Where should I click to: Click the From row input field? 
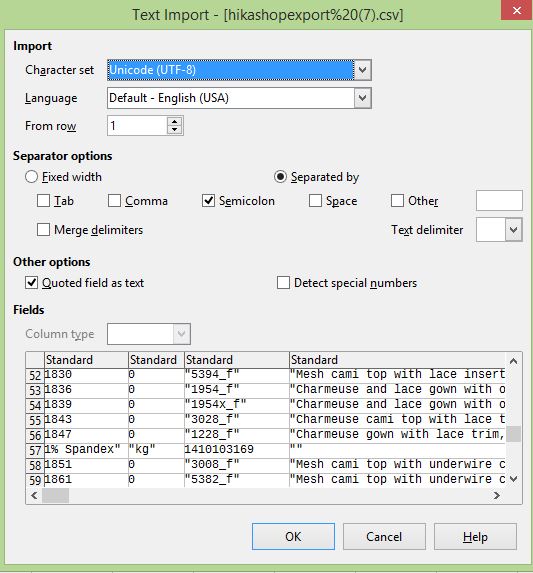pos(137,126)
